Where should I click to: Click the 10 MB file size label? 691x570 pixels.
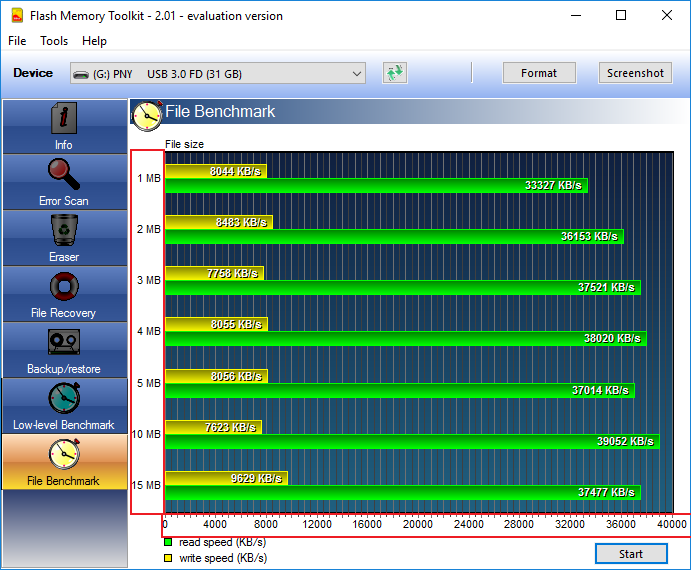point(147,434)
